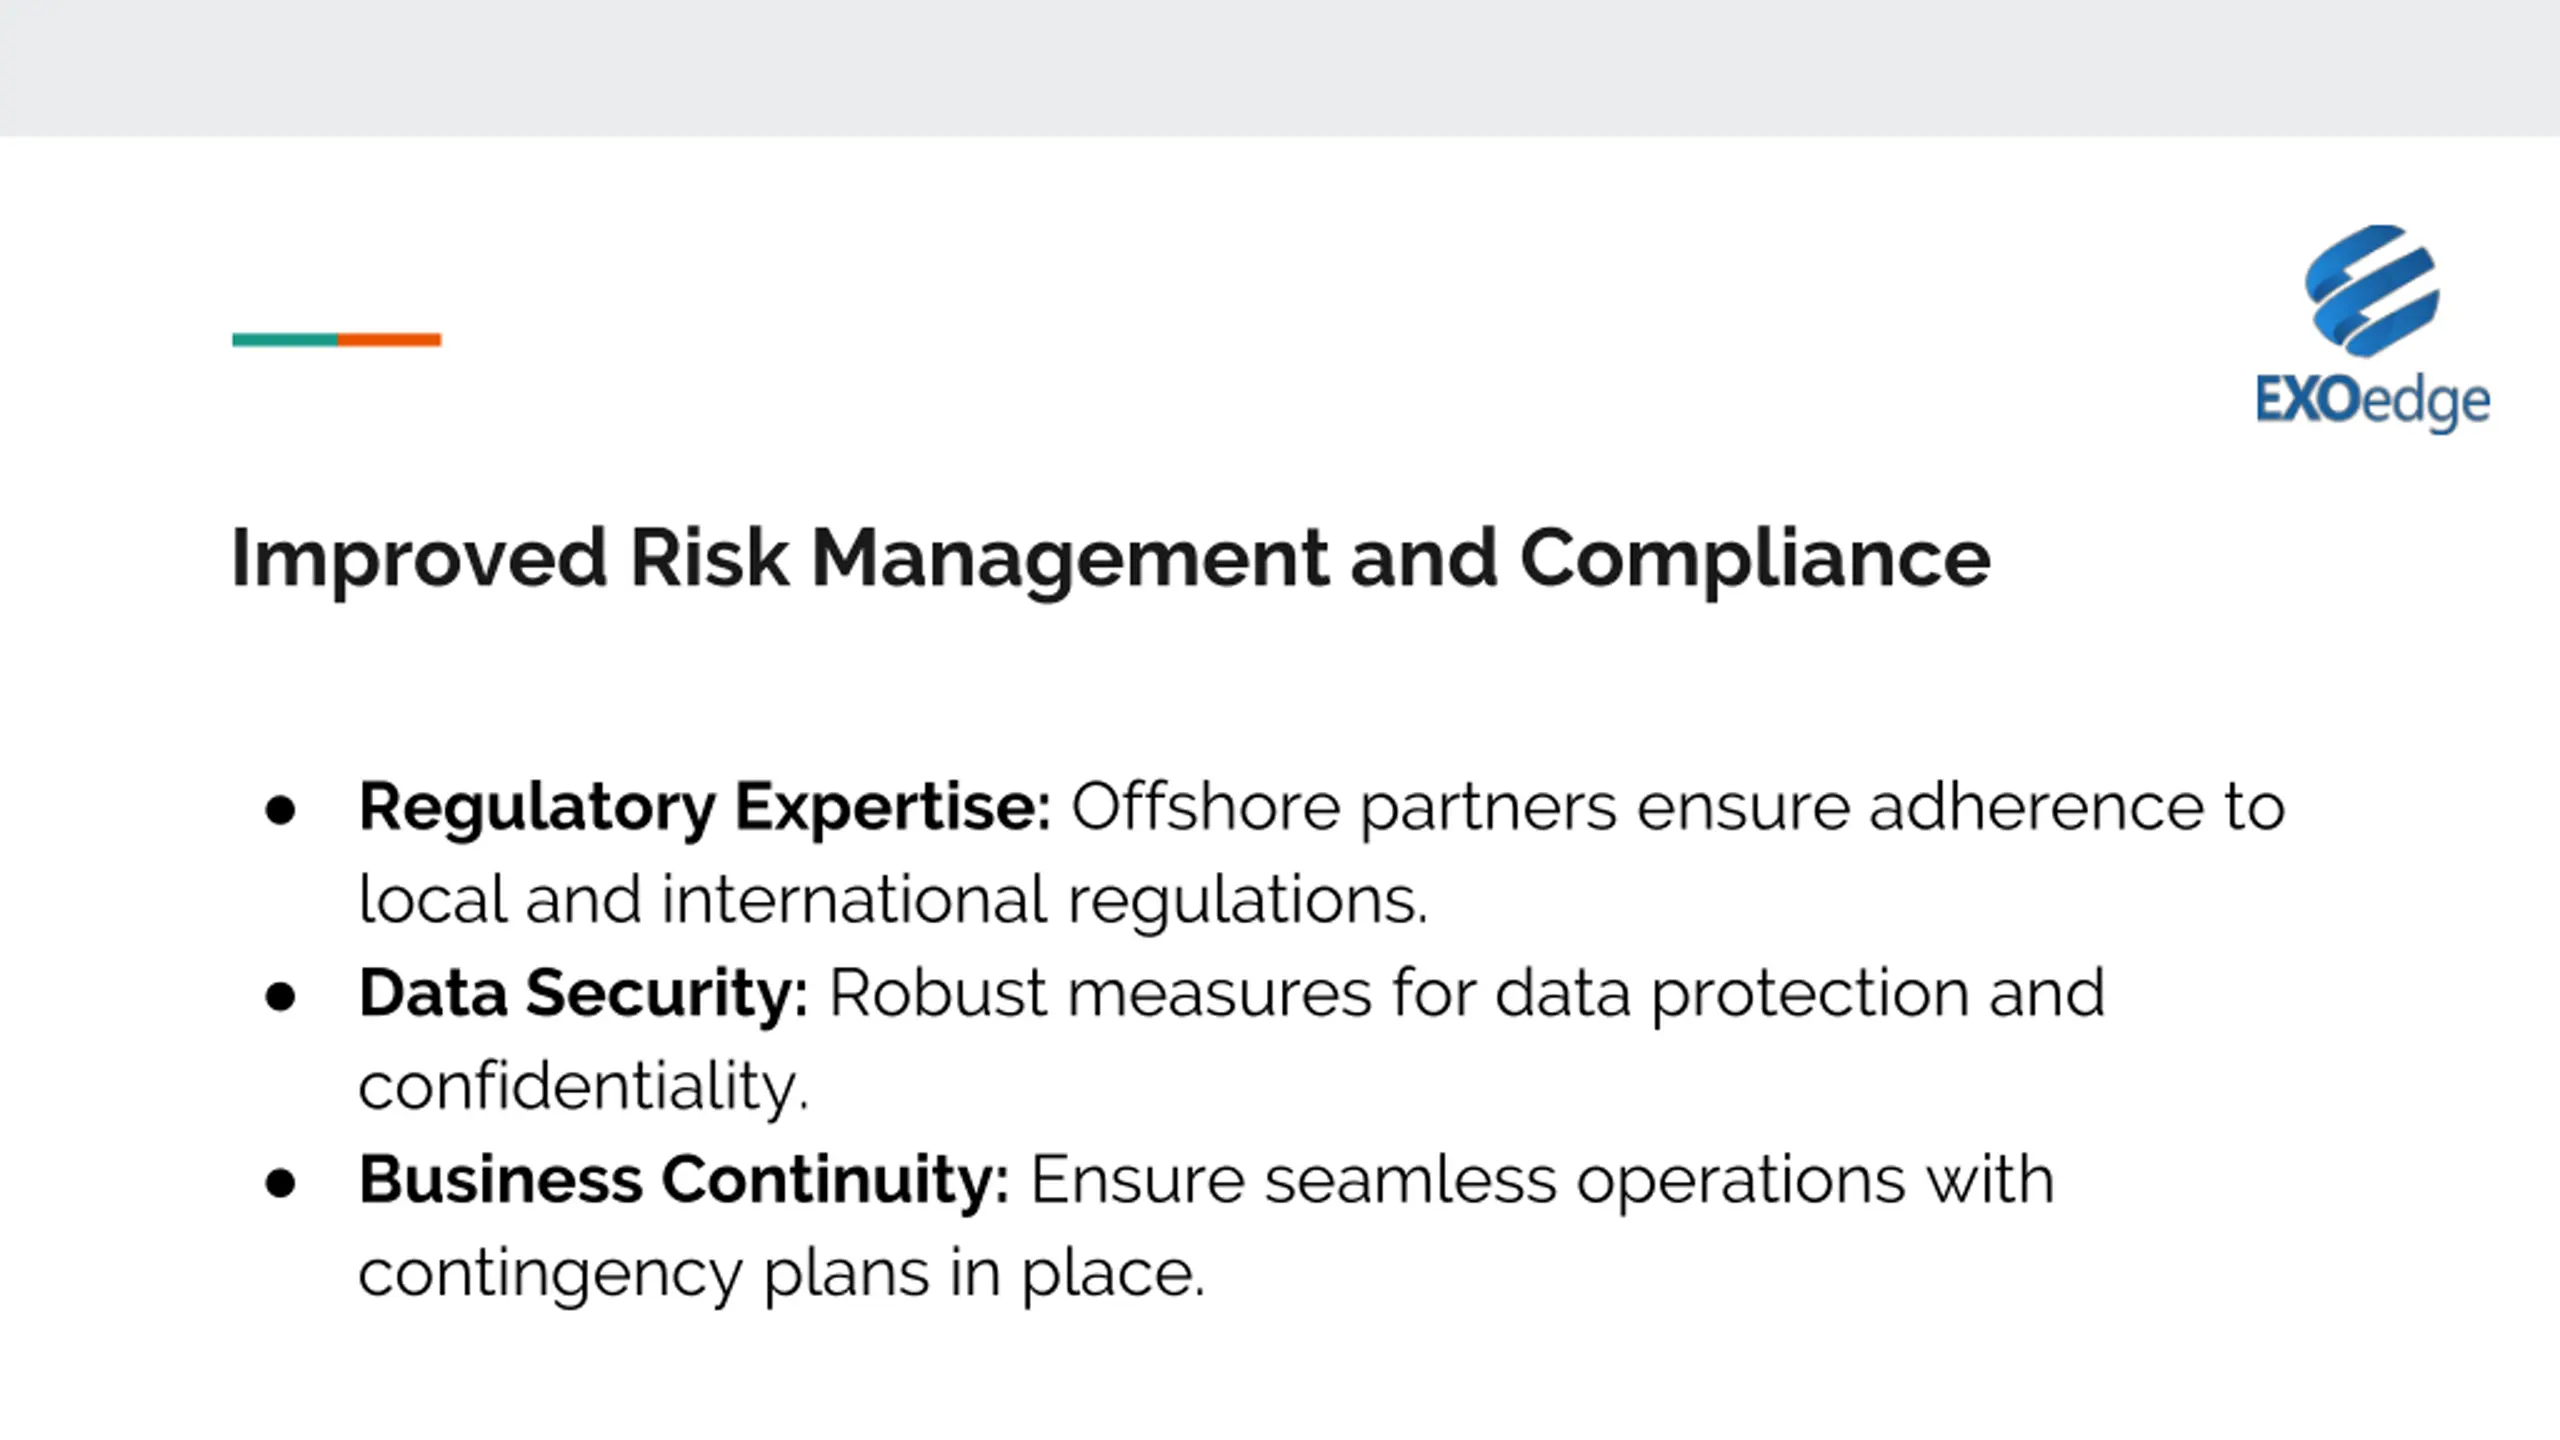Click the bullet dot beside Data Security
Image resolution: width=2560 pixels, height=1440 pixels.
pyautogui.click(x=280, y=996)
